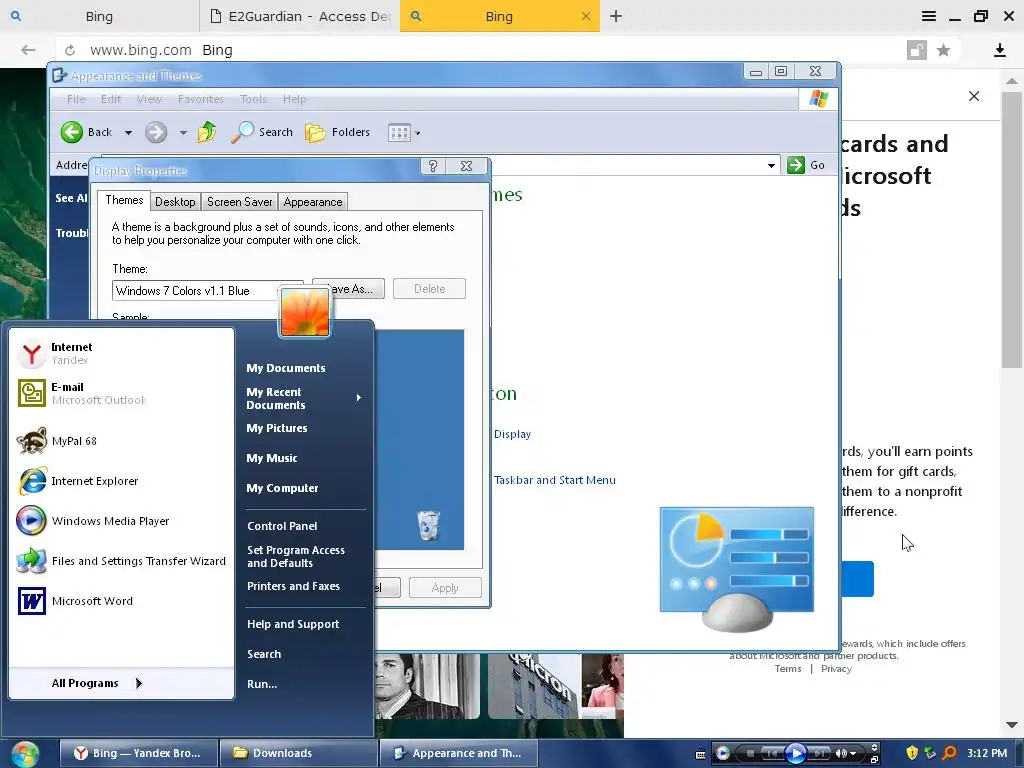Click browser back arrow in Yandex

click(28, 50)
